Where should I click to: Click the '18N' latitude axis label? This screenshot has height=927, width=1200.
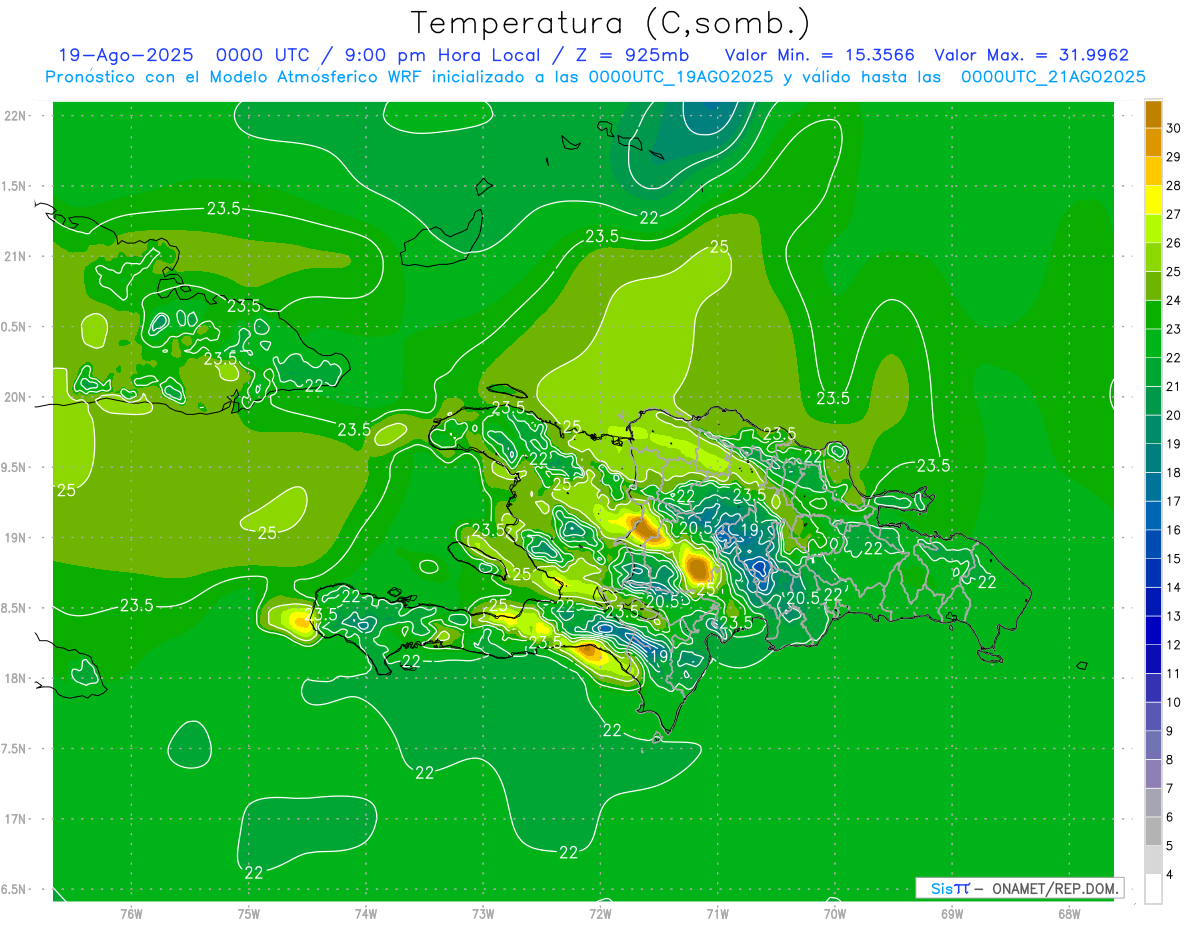point(15,679)
